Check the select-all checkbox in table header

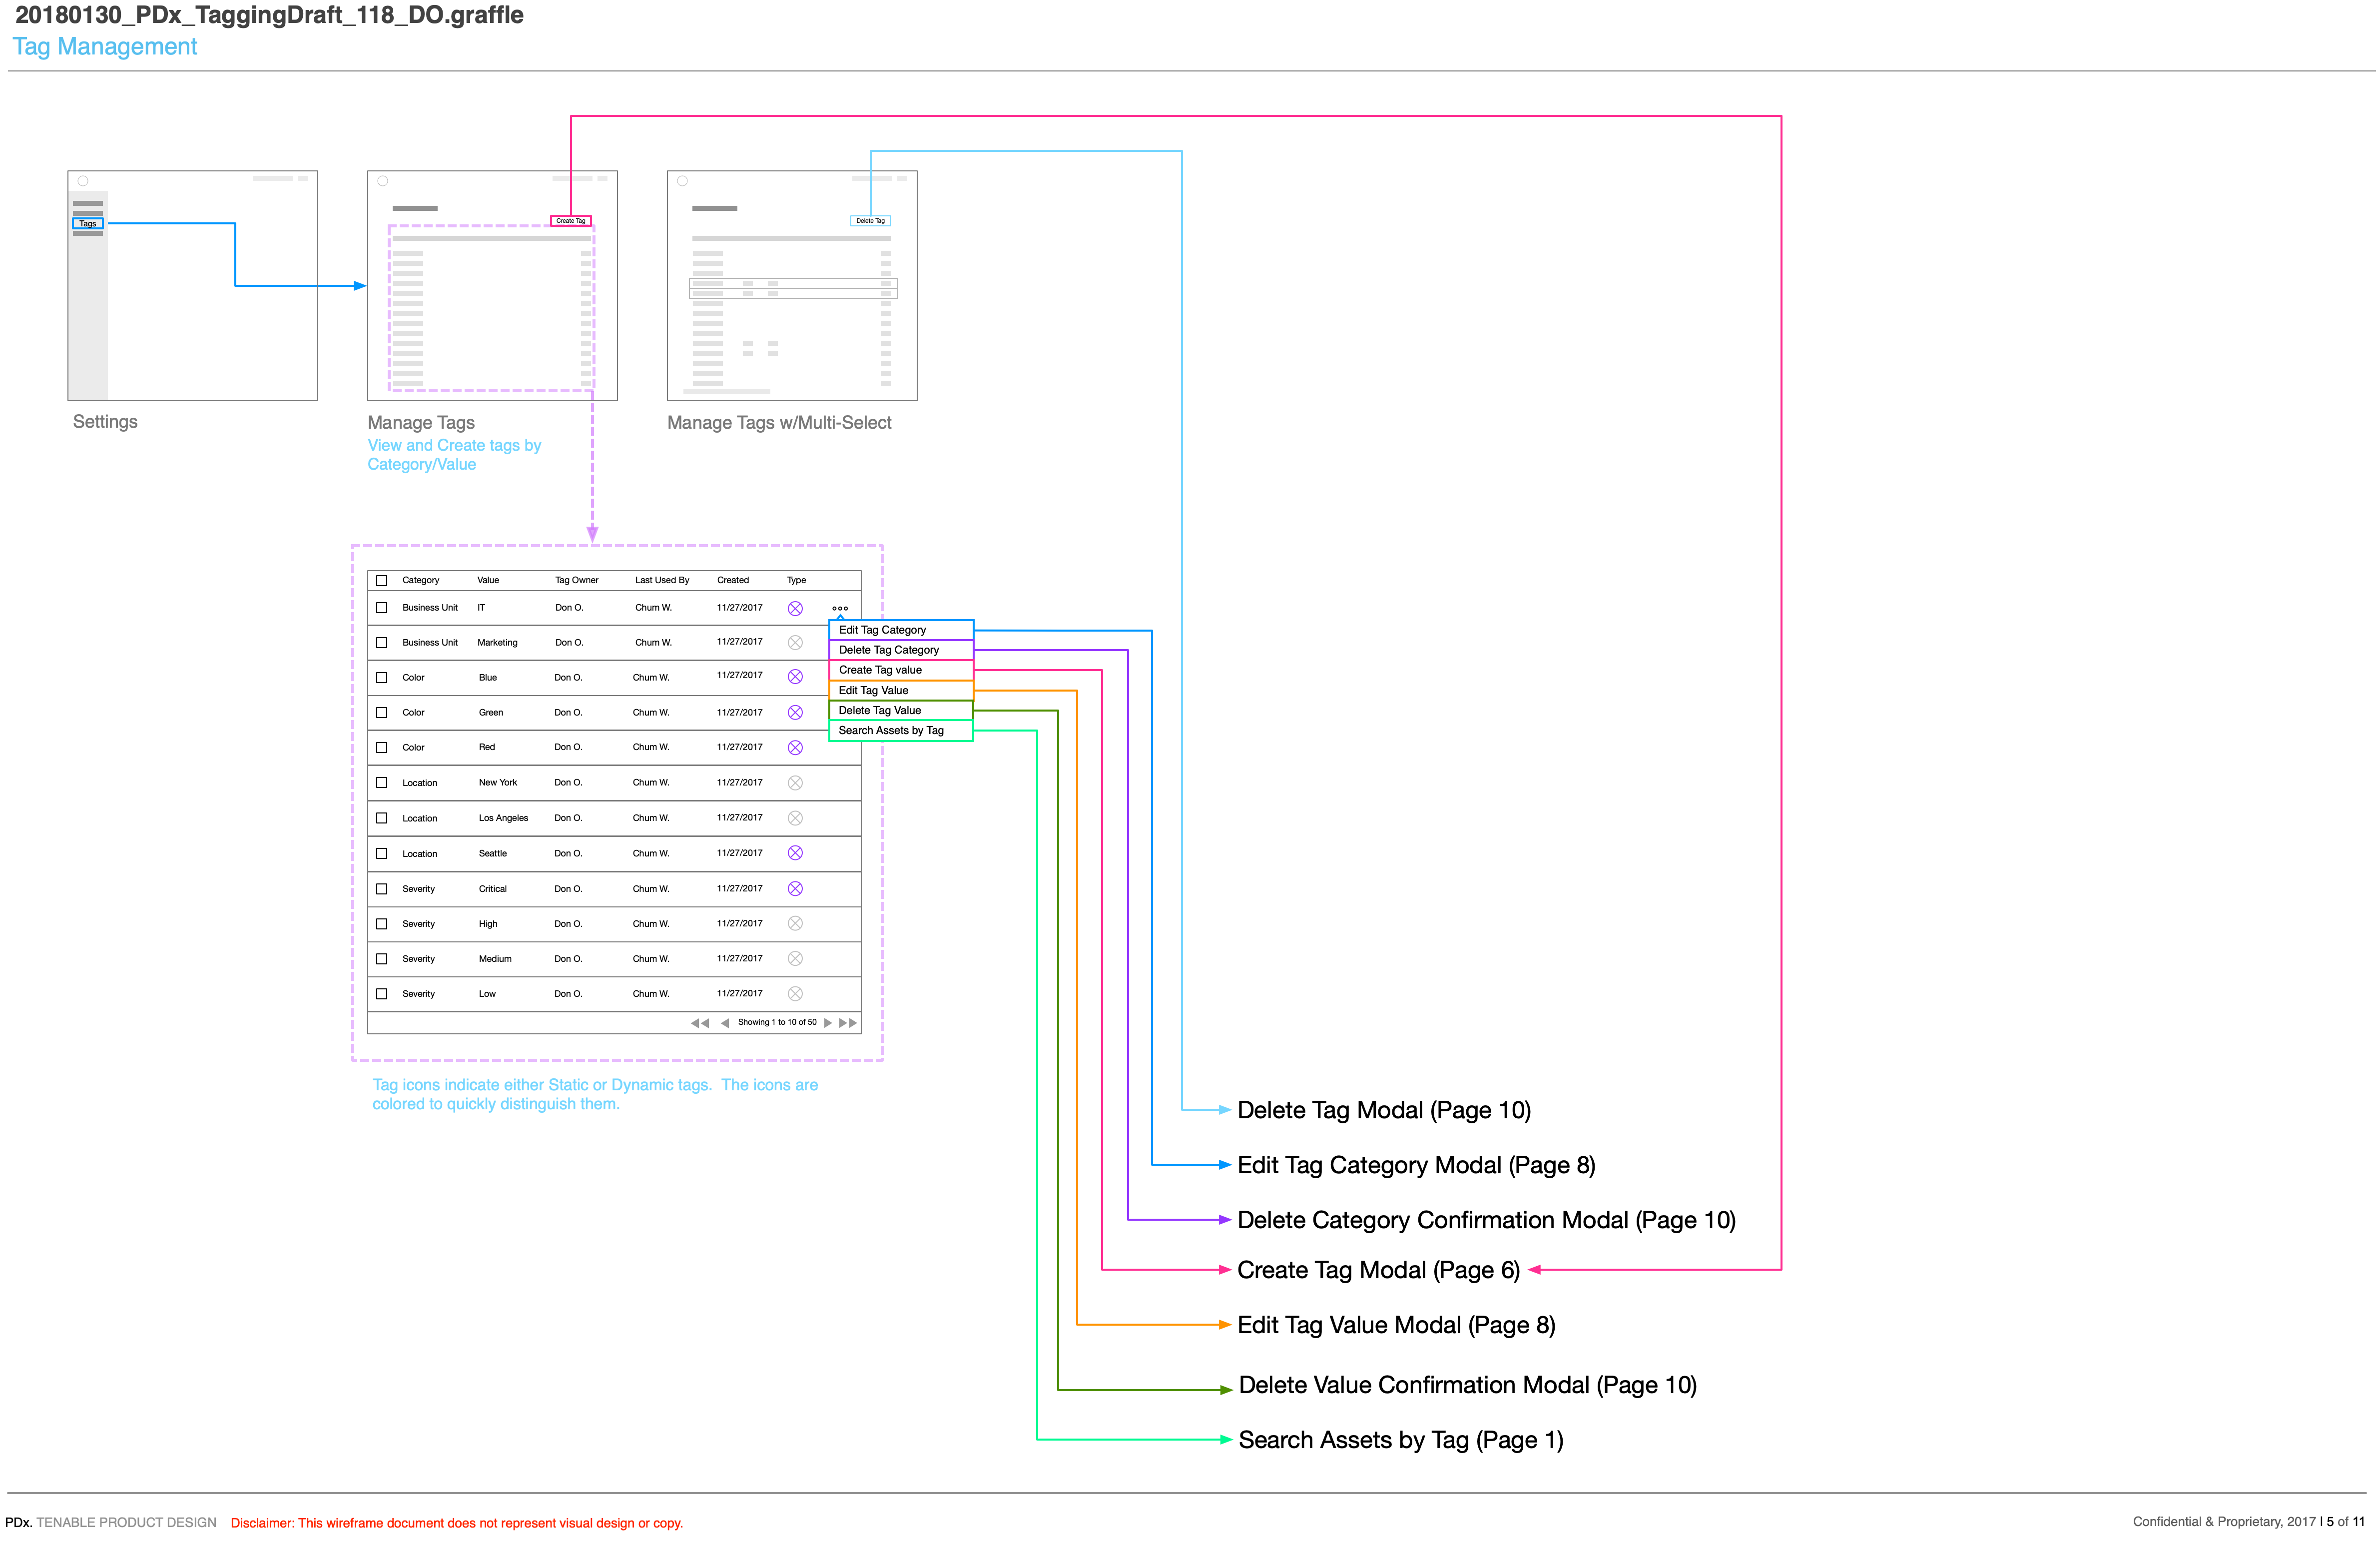[x=382, y=581]
